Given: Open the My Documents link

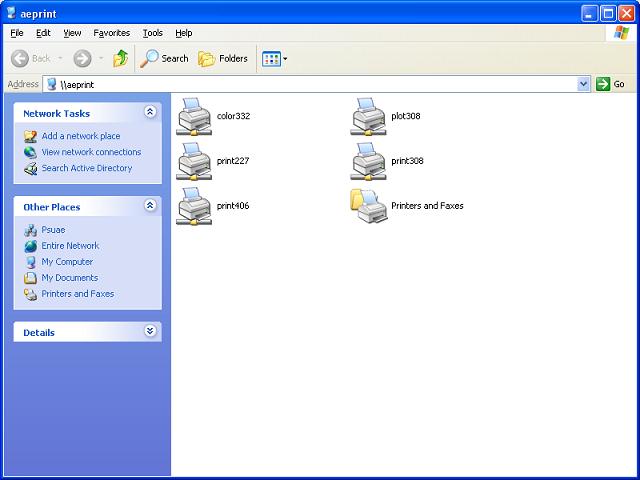Looking at the screenshot, I should tap(70, 278).
